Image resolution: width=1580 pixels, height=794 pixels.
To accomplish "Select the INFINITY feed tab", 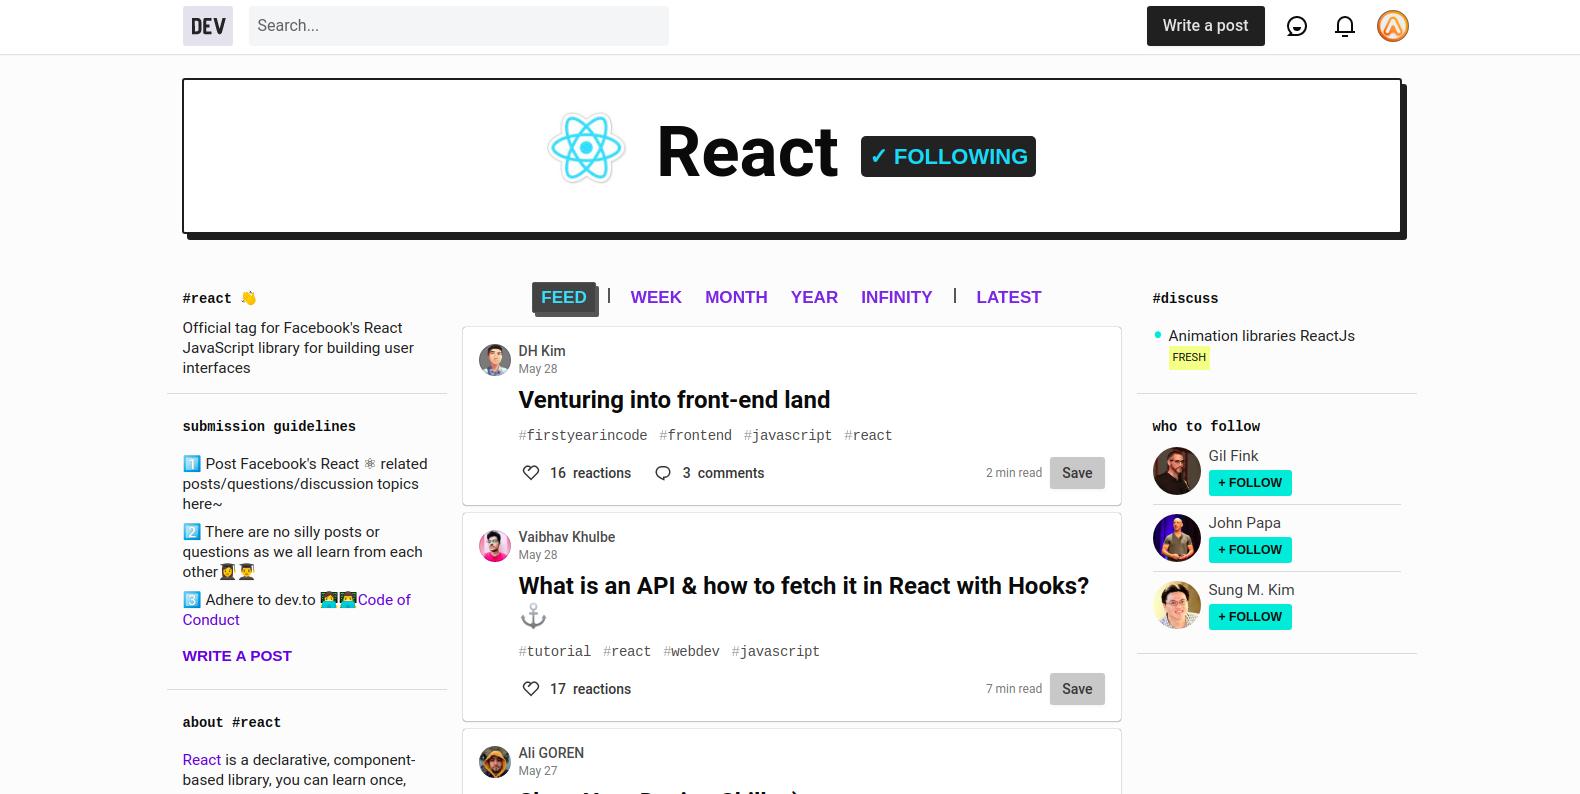I will coord(896,297).
